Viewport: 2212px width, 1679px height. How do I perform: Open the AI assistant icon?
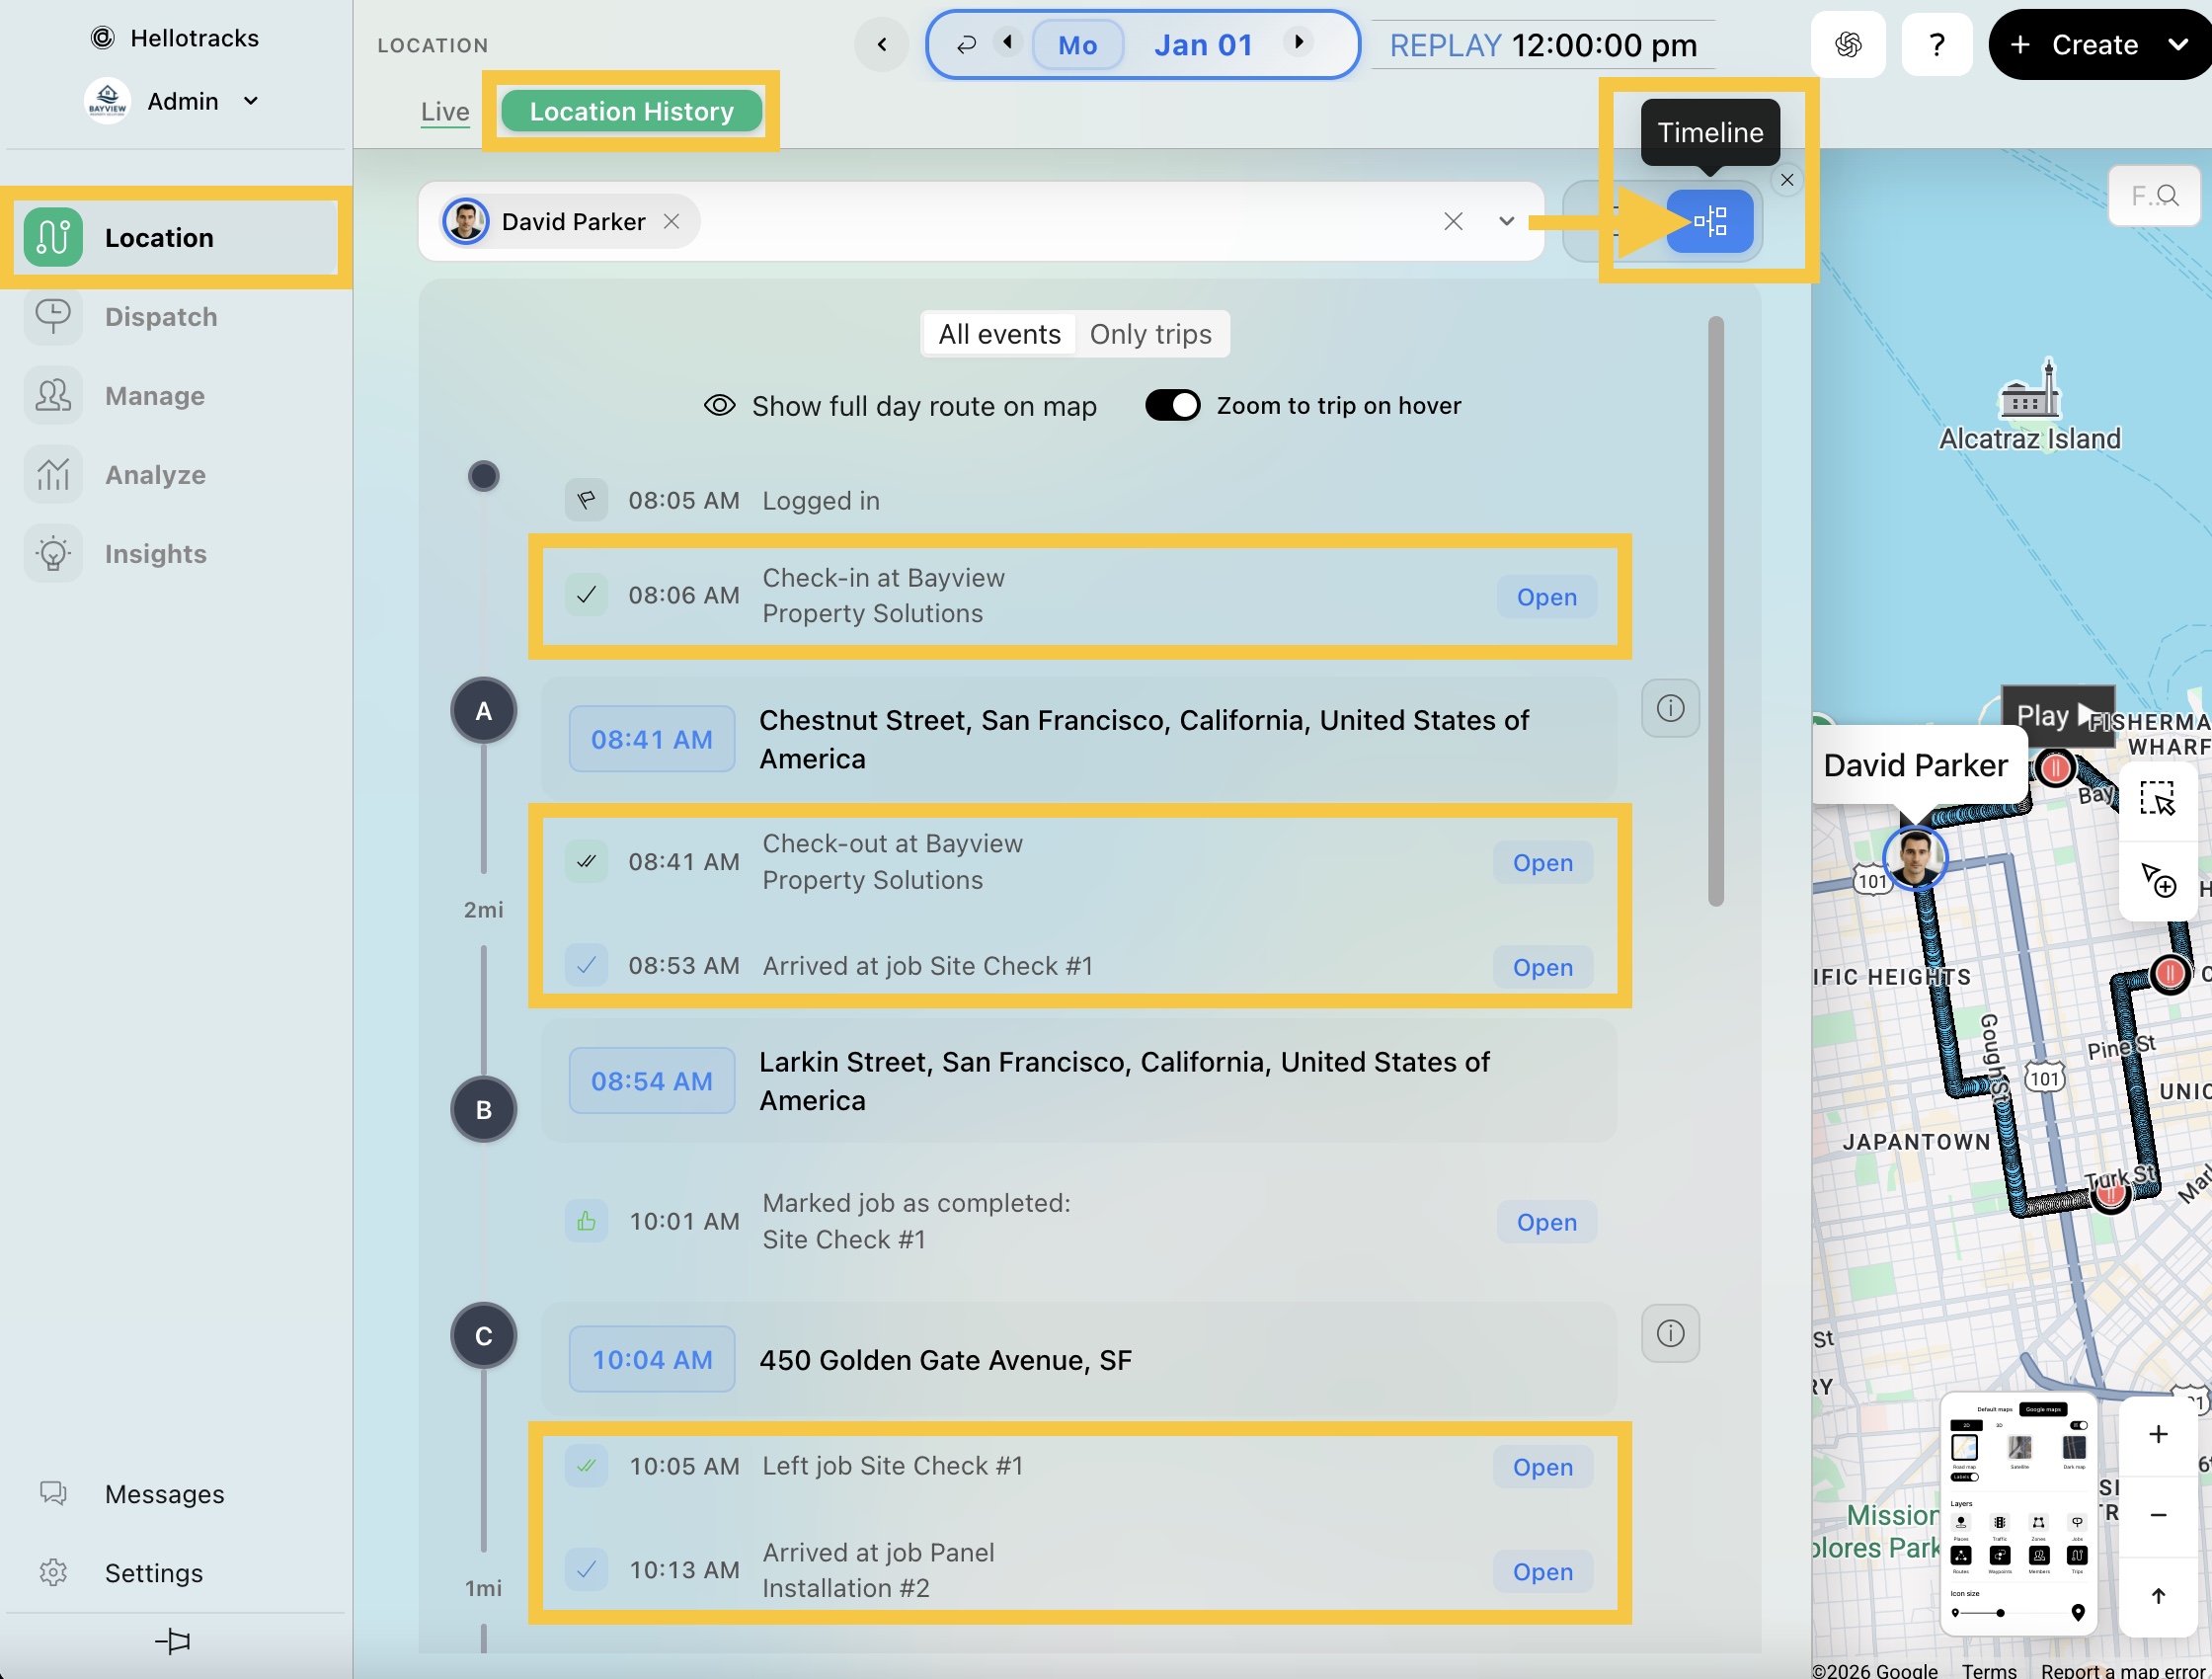1847,45
